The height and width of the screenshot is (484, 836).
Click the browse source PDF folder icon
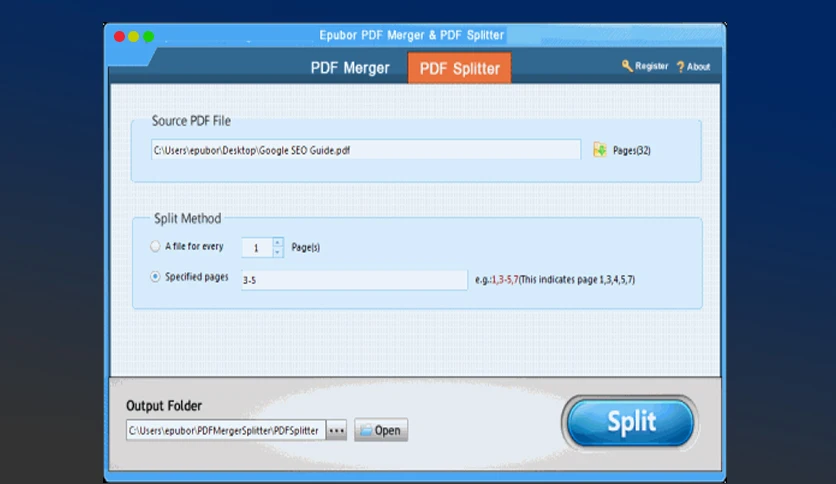600,150
